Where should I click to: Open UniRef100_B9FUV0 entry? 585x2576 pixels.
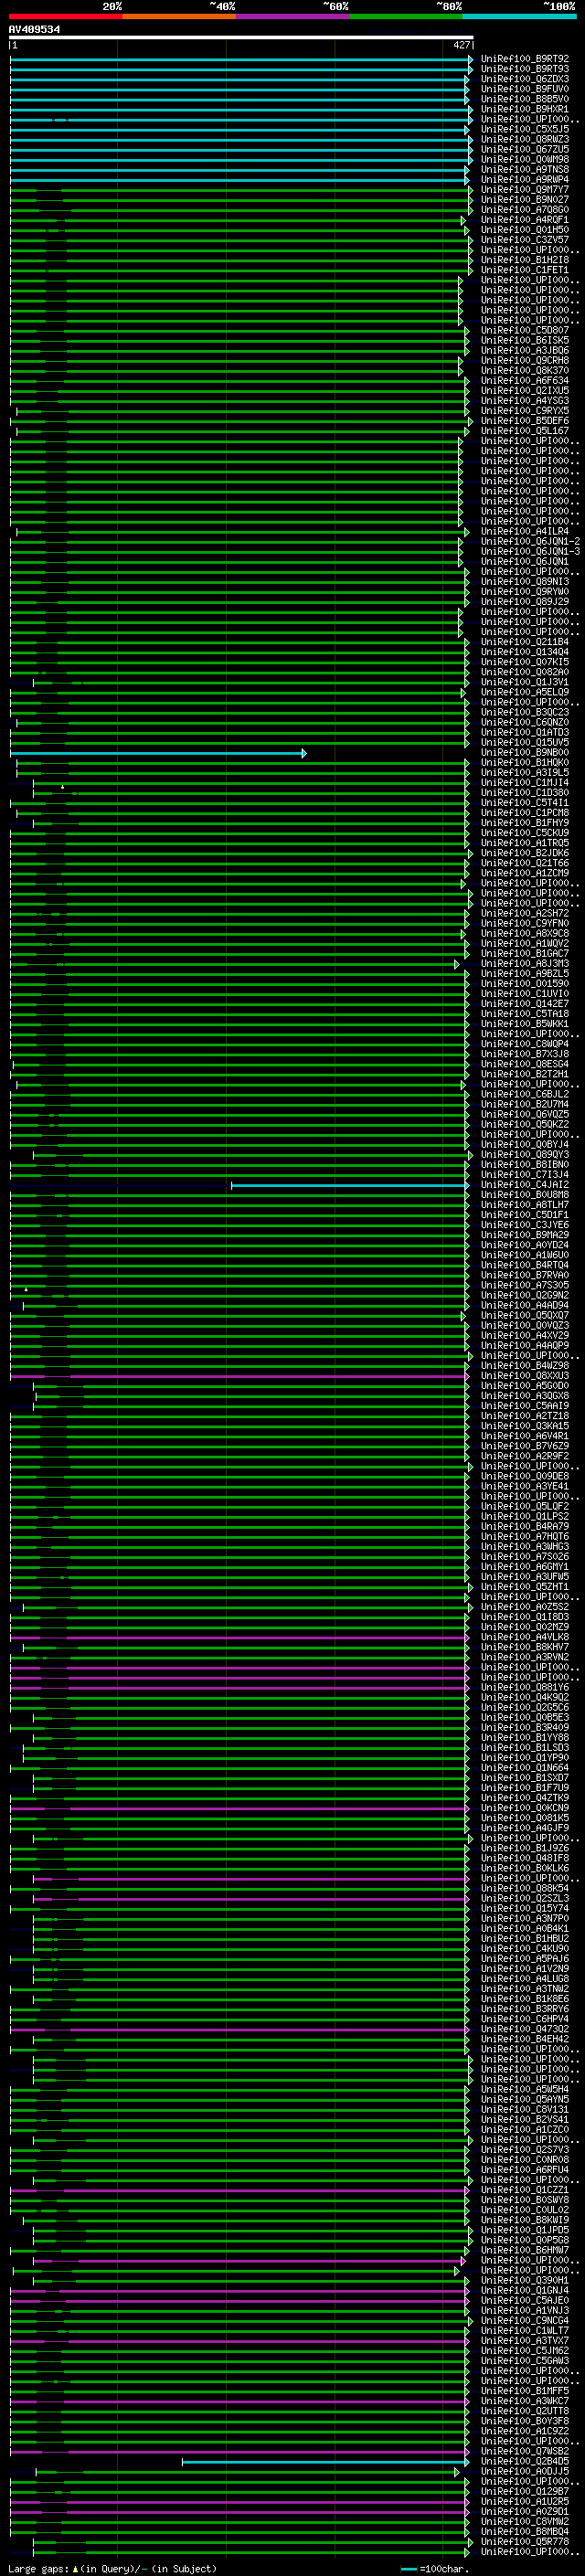click(524, 89)
